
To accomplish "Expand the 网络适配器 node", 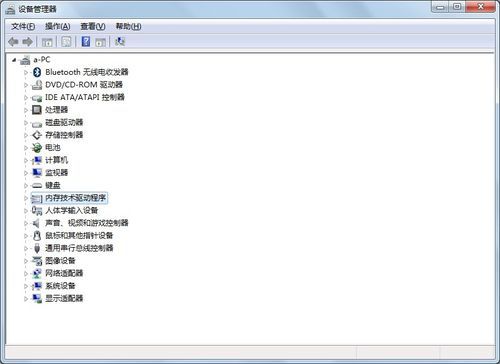I will tap(26, 274).
